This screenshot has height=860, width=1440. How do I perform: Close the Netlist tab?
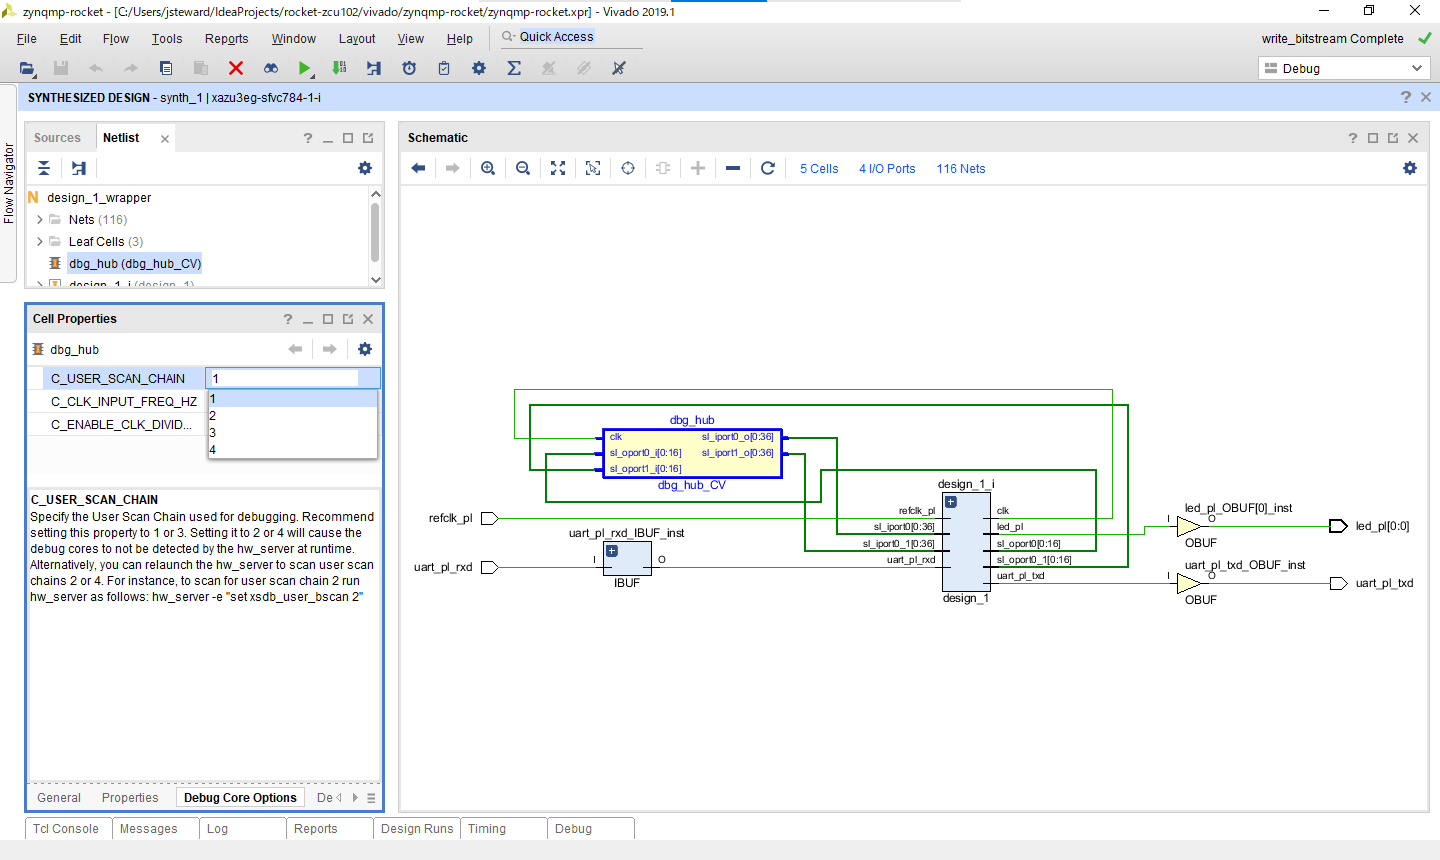tap(165, 139)
